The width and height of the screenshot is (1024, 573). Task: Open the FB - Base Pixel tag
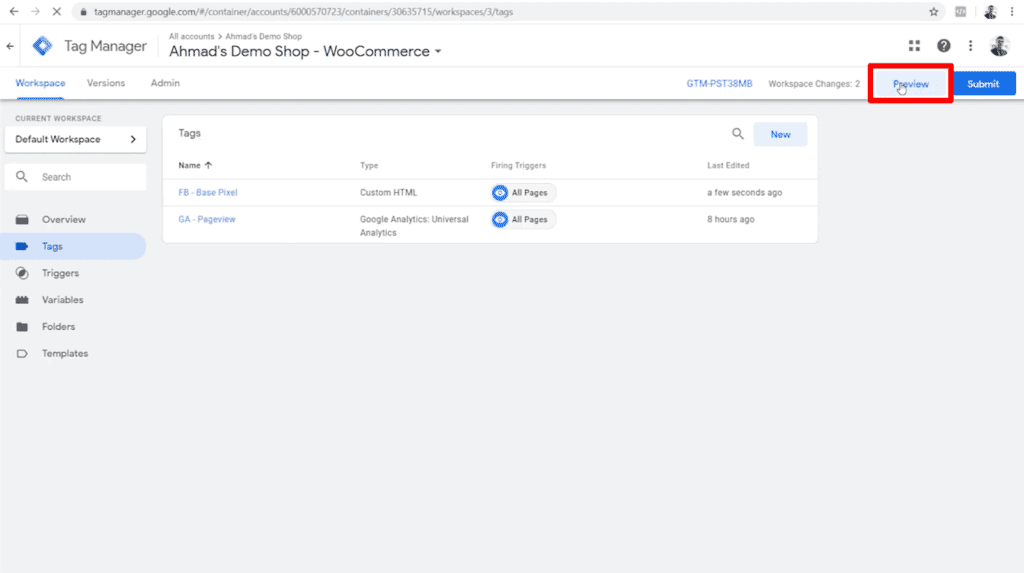(208, 193)
